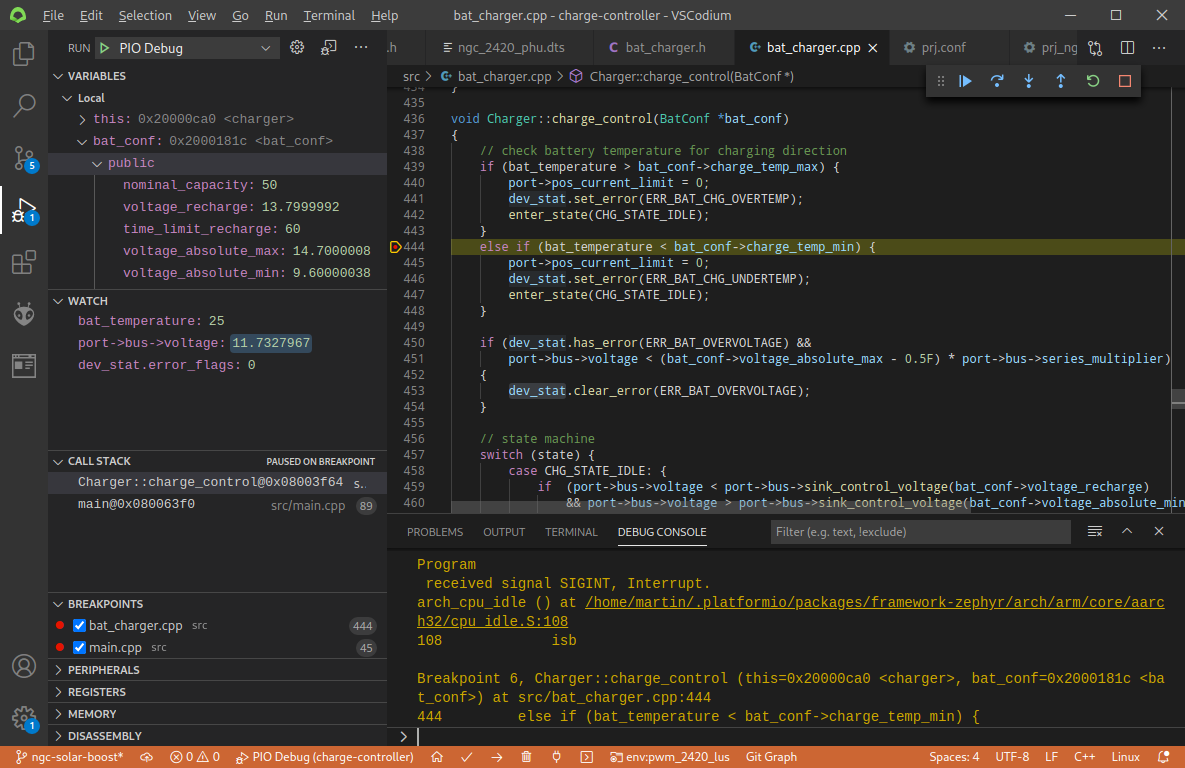Open the Manage gear in activity bar

point(23,718)
